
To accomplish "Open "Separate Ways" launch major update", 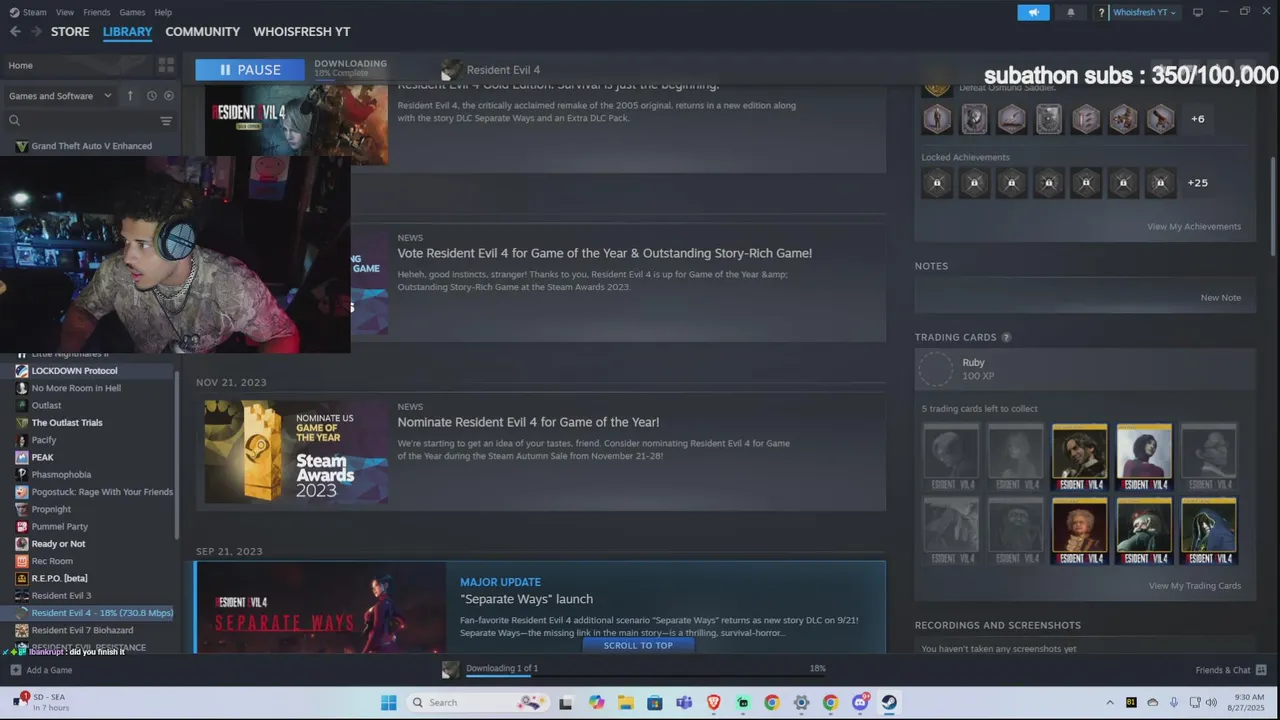I will coord(540,607).
